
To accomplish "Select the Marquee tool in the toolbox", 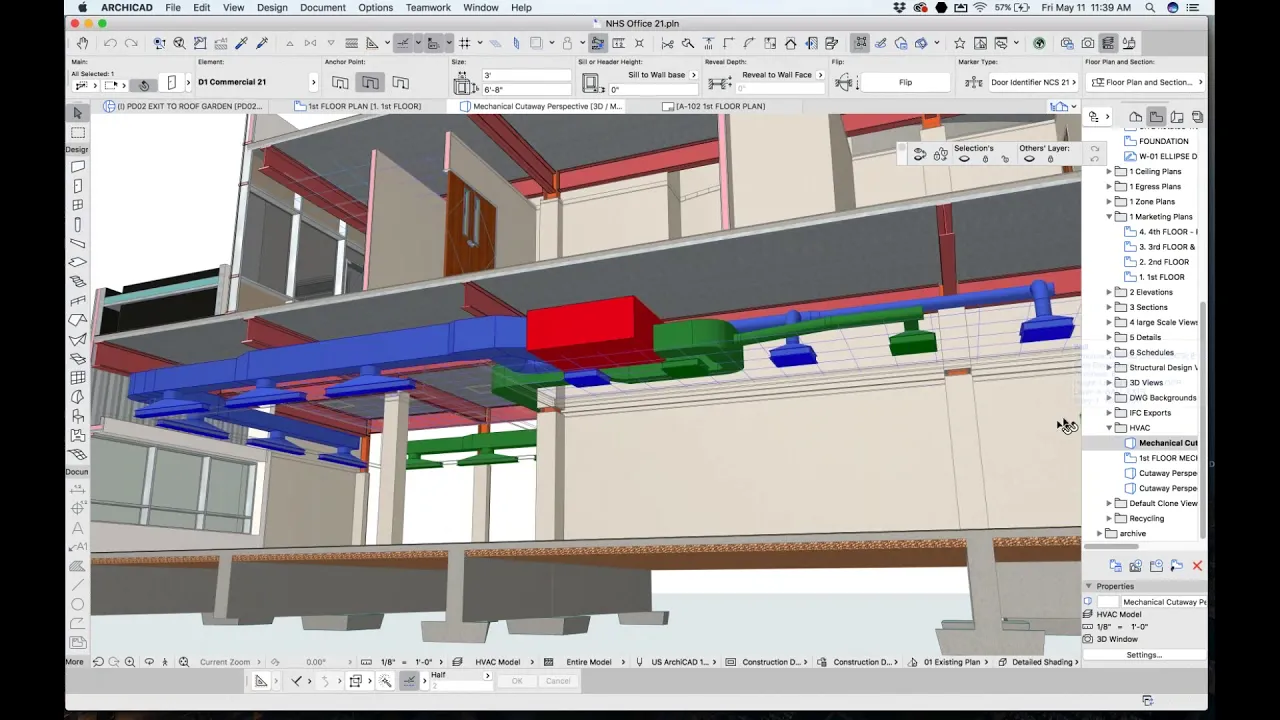I will click(78, 133).
